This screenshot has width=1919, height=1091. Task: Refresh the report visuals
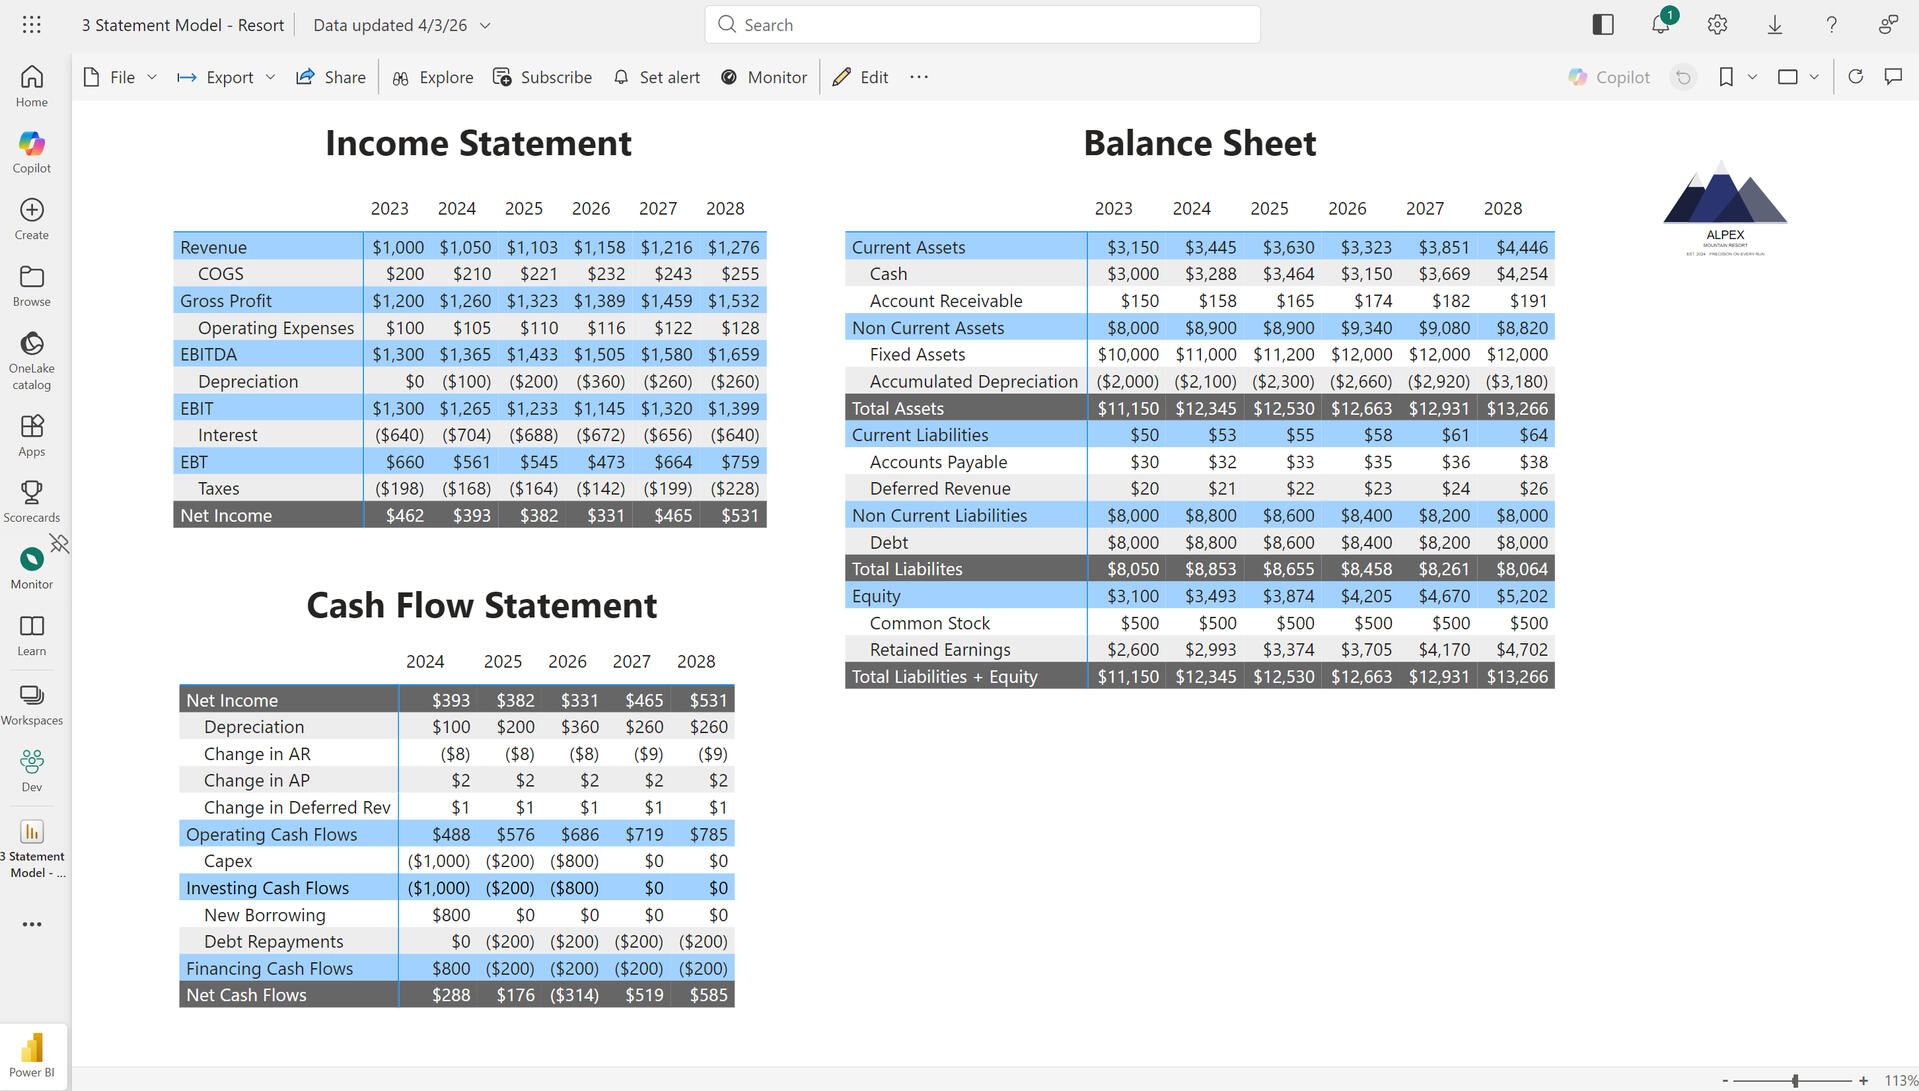(1855, 77)
